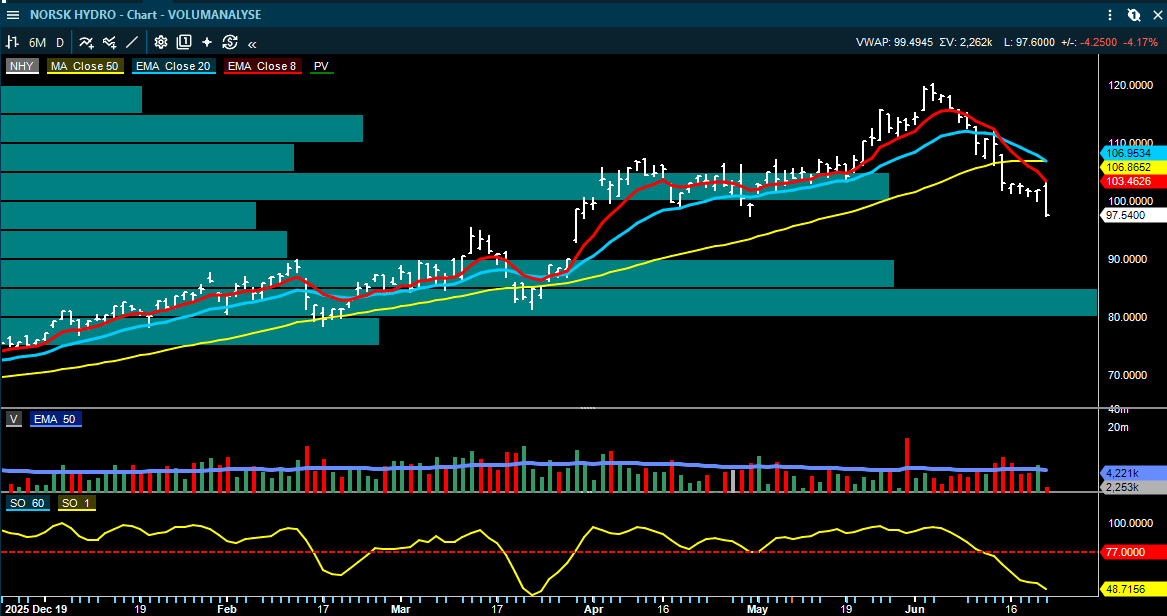Click the 70.0000 price axis label

[1131, 376]
